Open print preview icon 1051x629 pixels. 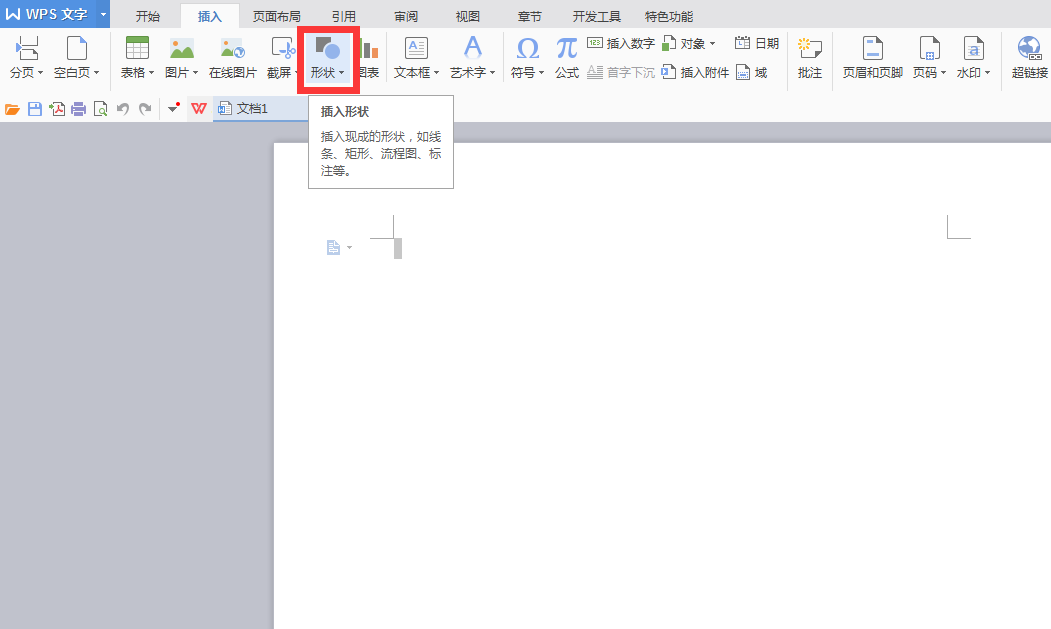point(101,109)
